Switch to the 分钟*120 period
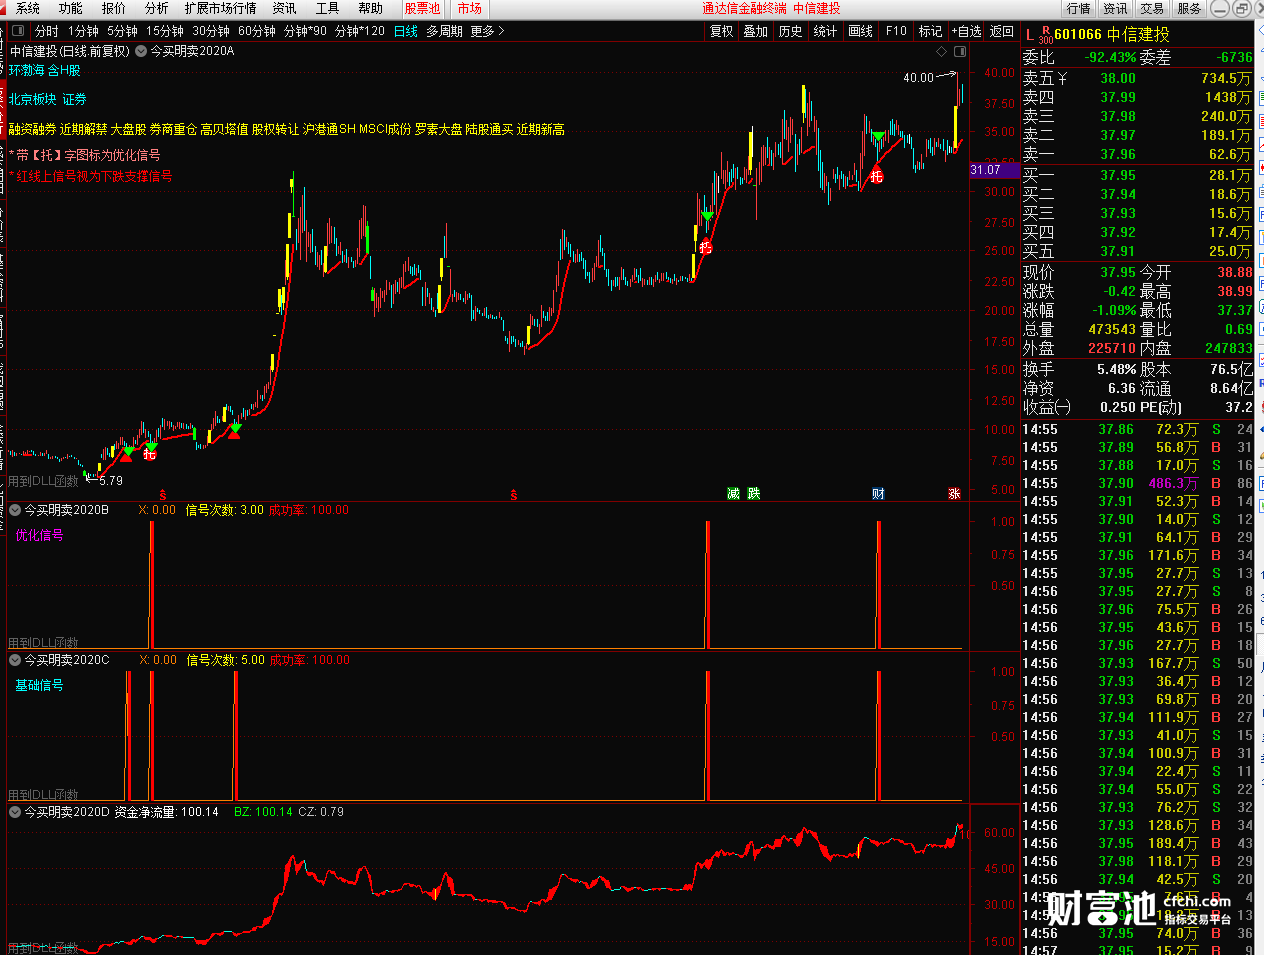Viewport: 1264px width, 955px height. (x=360, y=31)
